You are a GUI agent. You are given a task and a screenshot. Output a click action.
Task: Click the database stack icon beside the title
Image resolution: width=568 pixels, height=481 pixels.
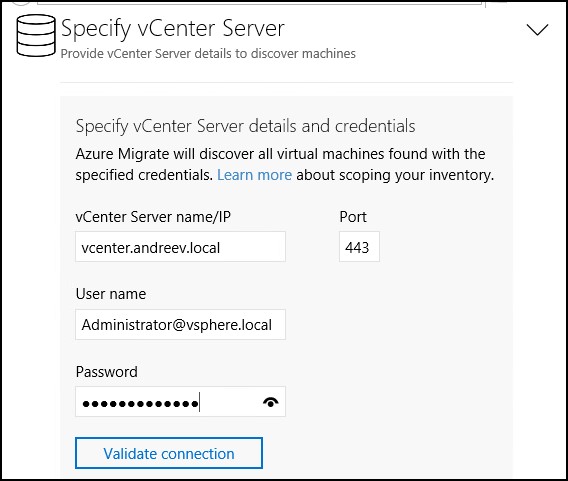point(36,35)
